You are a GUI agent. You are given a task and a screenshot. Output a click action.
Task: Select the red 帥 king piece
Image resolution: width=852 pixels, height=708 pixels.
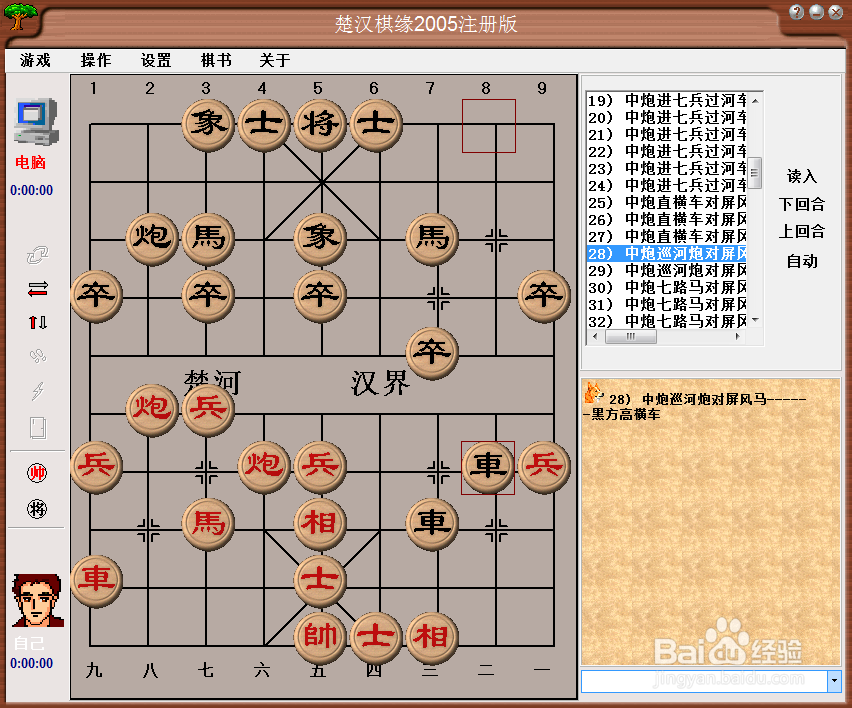[x=320, y=637]
